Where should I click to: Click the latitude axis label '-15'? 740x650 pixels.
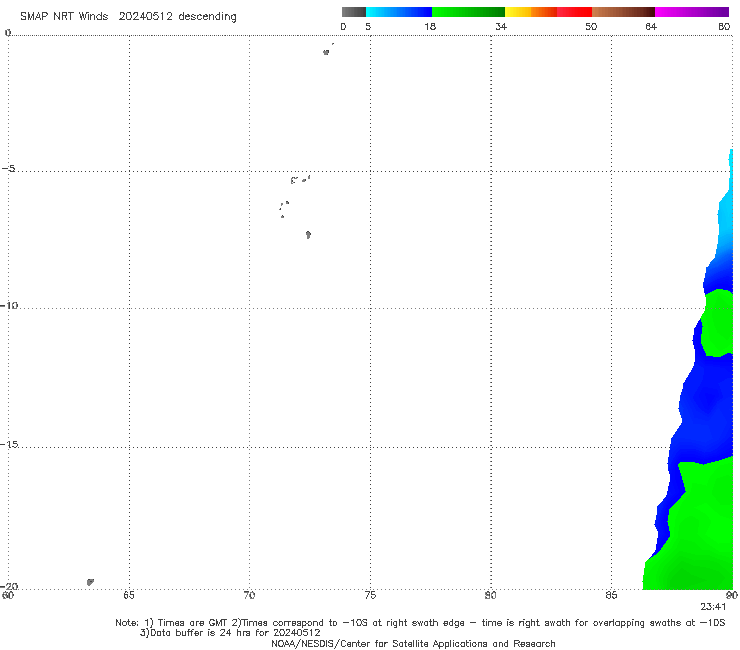pos(8,444)
